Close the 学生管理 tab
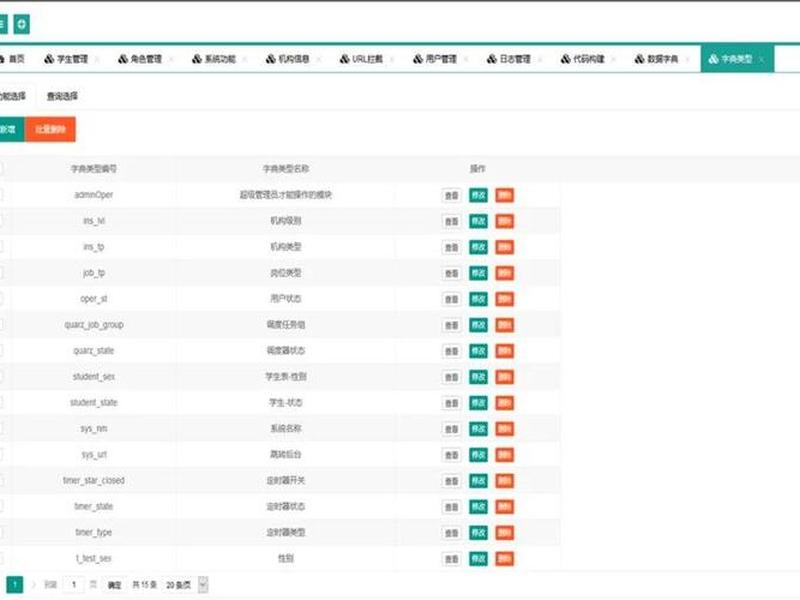Screen dimensions: 800x600 point(97,60)
